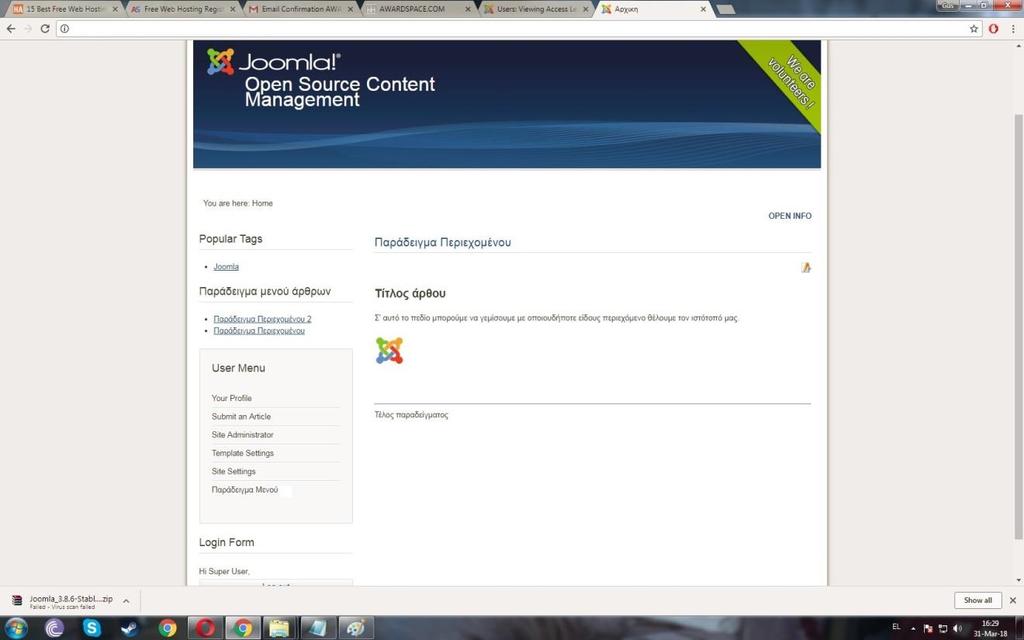Open 'Παράδειγμα Περιεχομένου 2' link
This screenshot has height=640, width=1024.
(x=263, y=319)
